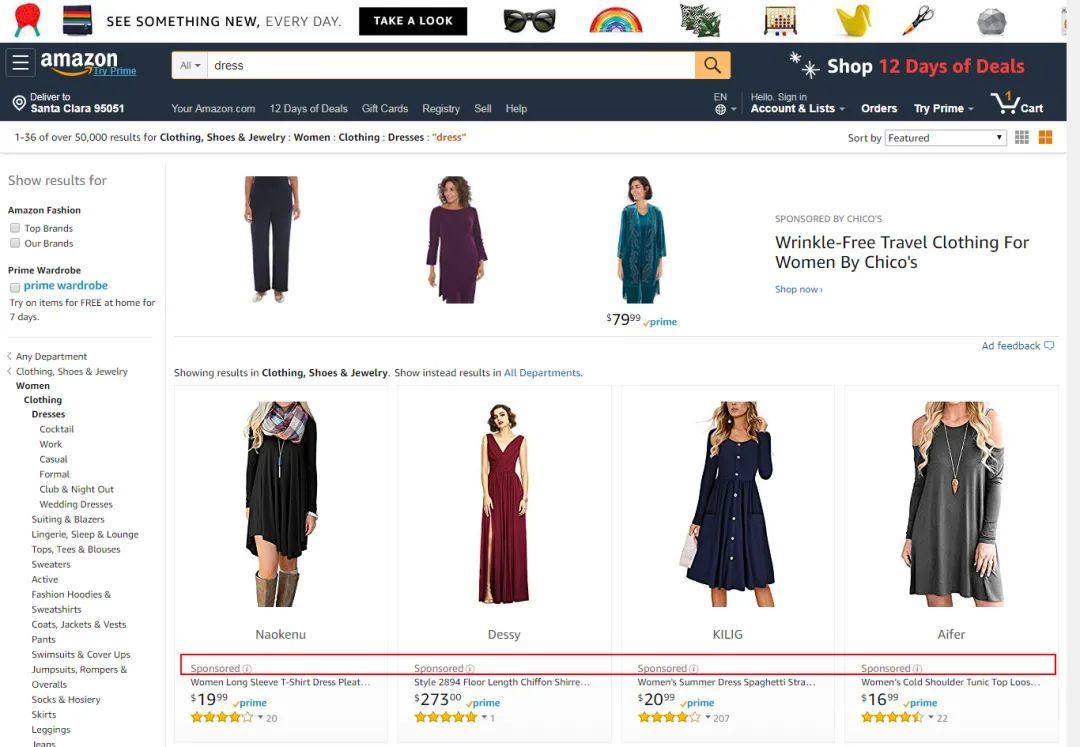Click Ad feedback speech bubble icon

click(x=1049, y=346)
